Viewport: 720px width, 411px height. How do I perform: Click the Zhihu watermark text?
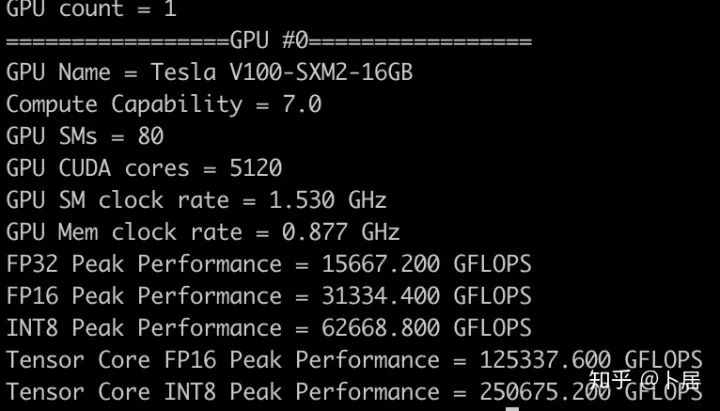click(645, 380)
